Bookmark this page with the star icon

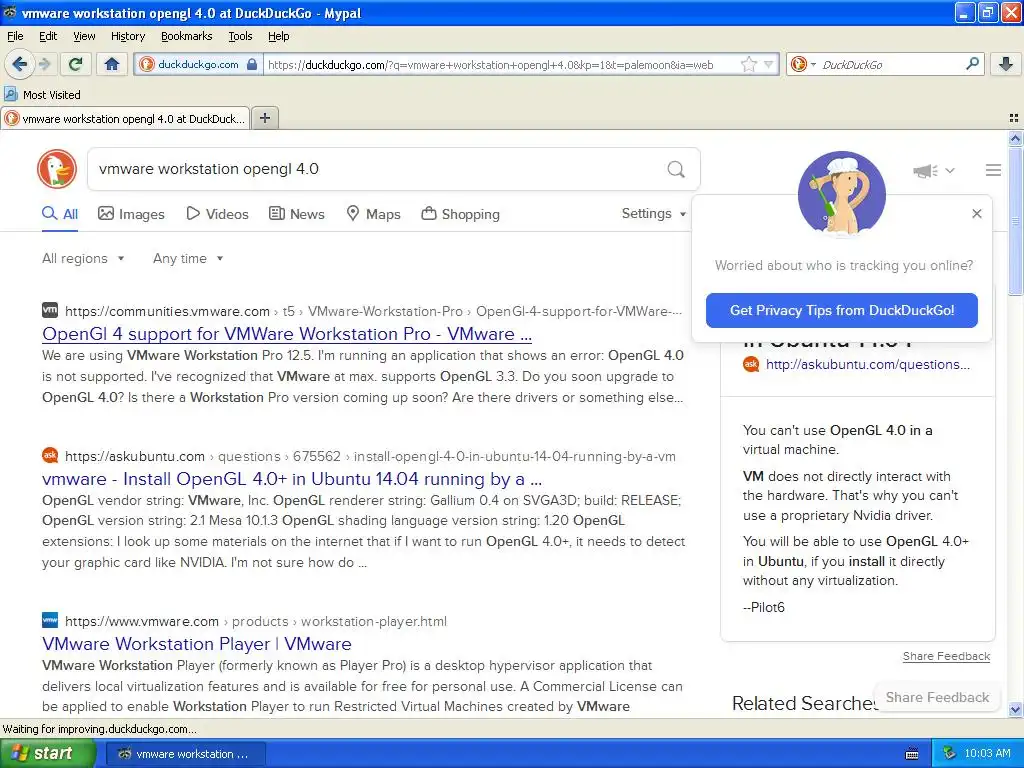[x=748, y=64]
